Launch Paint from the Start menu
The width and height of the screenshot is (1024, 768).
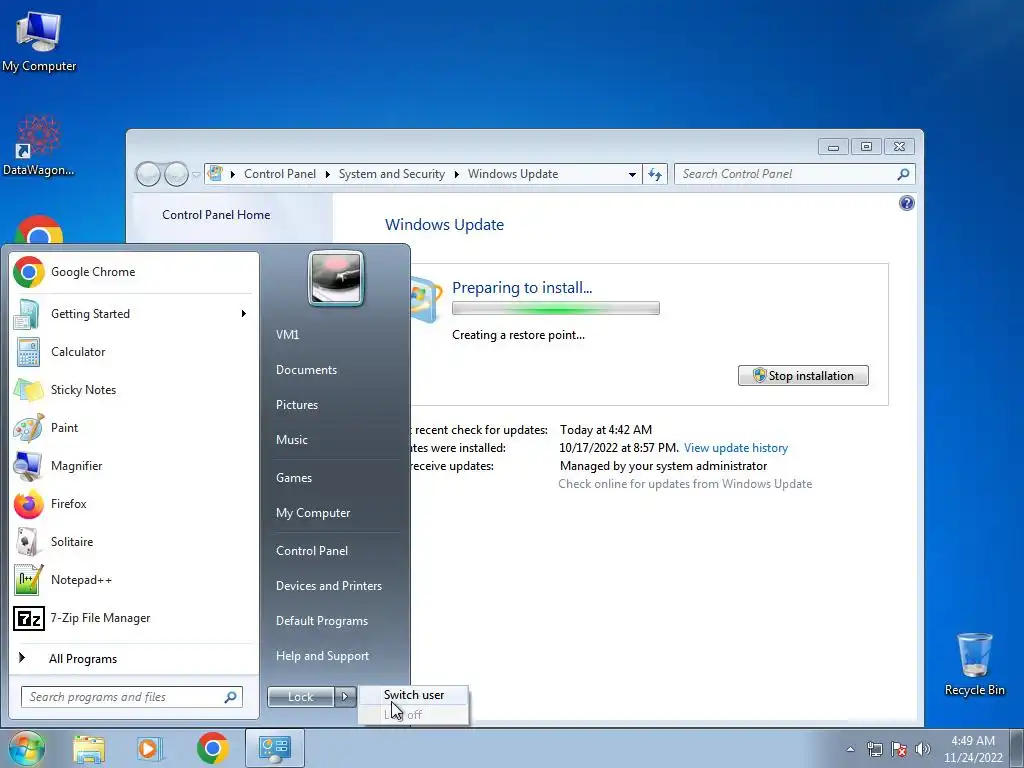point(134,428)
